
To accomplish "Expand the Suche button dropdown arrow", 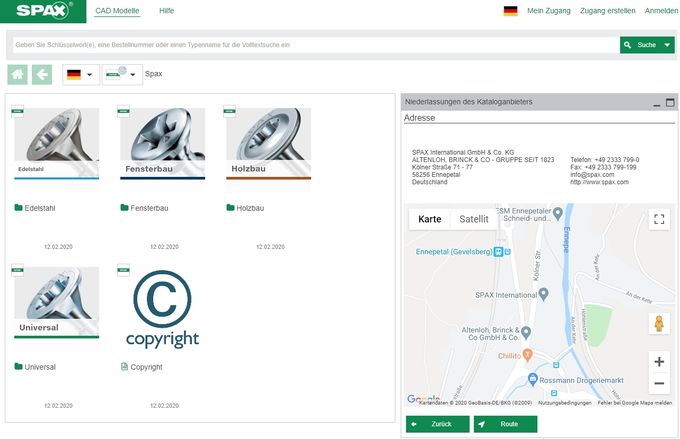I will (x=667, y=45).
